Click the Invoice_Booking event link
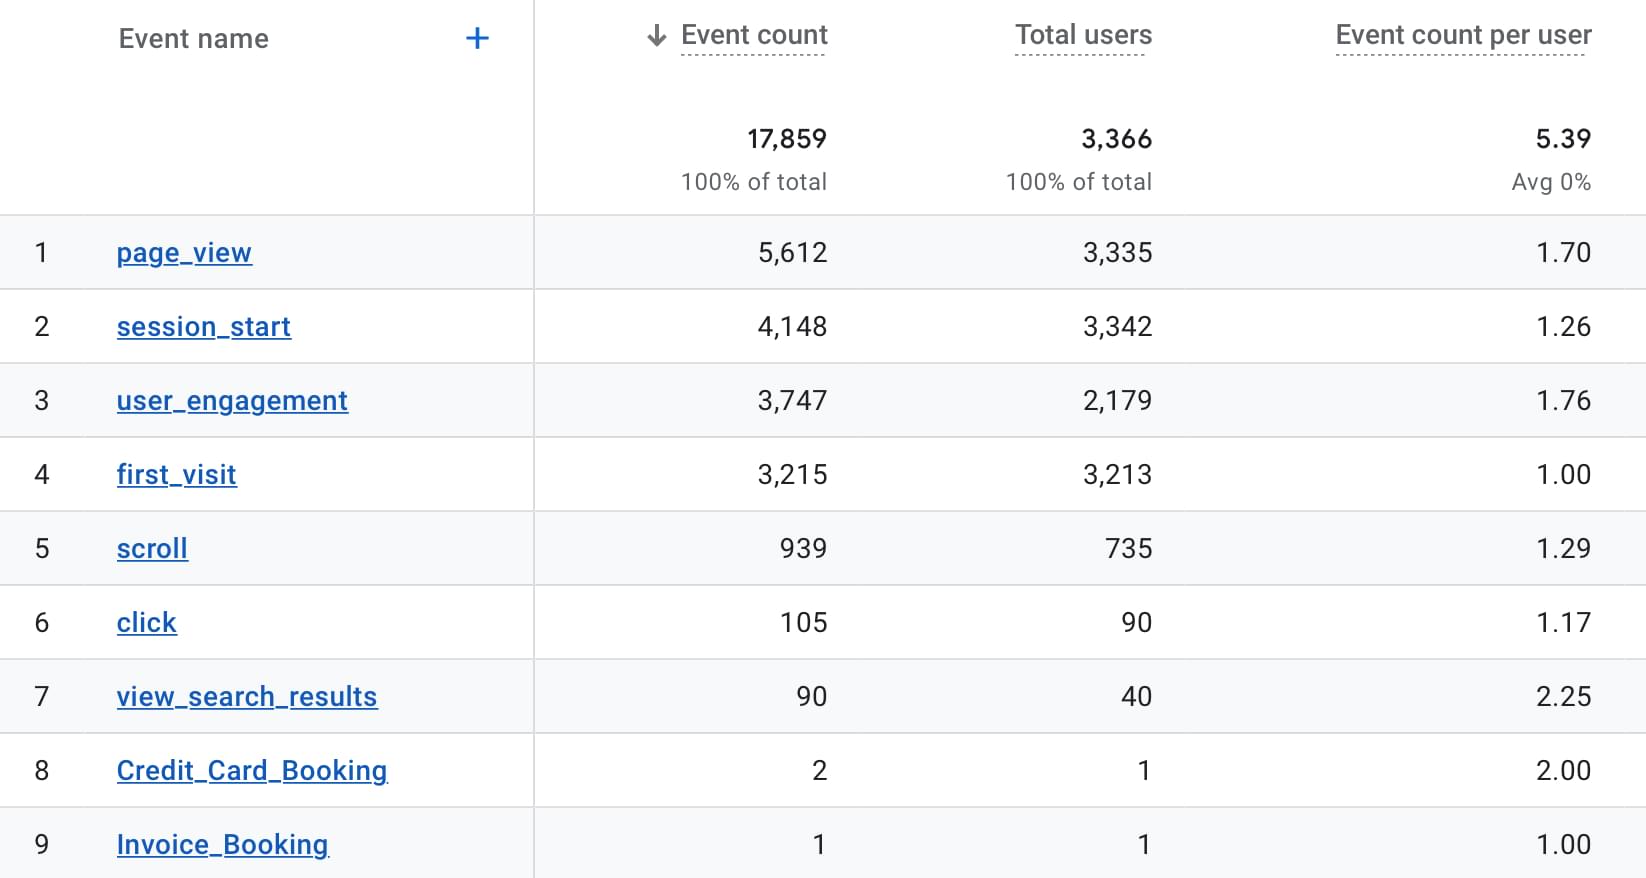1646x878 pixels. click(222, 845)
